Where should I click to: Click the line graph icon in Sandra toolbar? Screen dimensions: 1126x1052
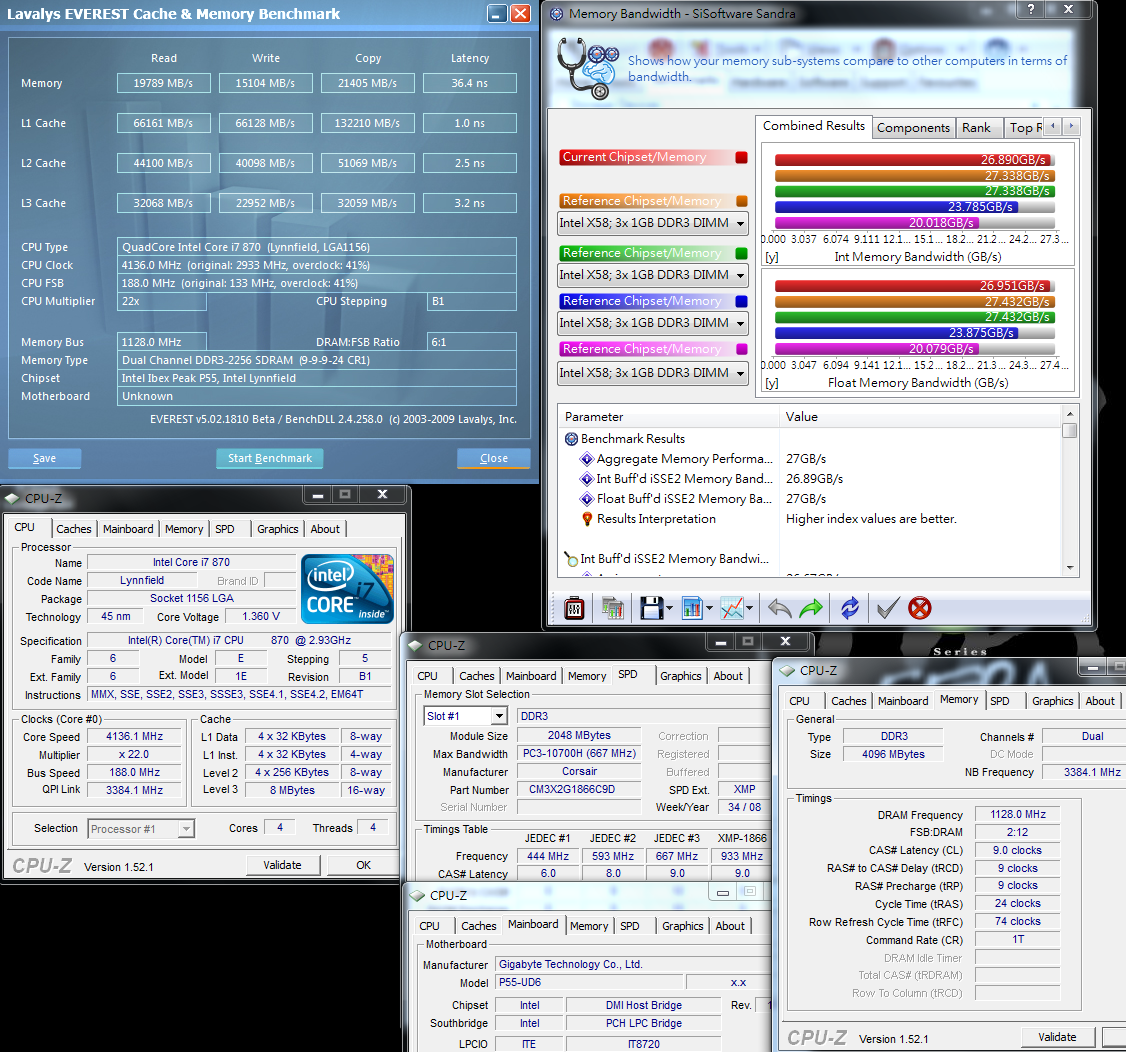(x=733, y=608)
